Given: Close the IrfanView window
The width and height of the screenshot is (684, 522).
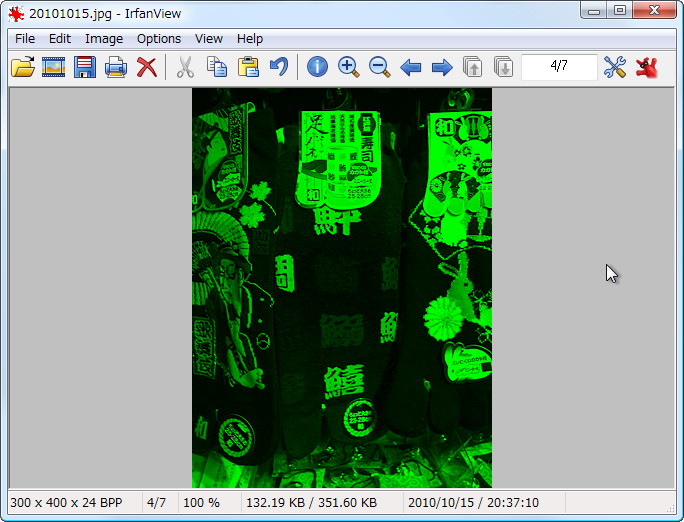Looking at the screenshot, I should (x=654, y=10).
